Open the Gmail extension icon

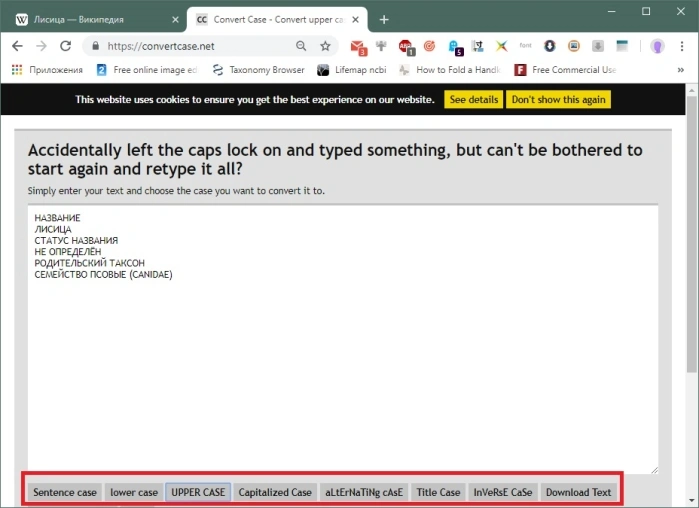click(x=358, y=47)
